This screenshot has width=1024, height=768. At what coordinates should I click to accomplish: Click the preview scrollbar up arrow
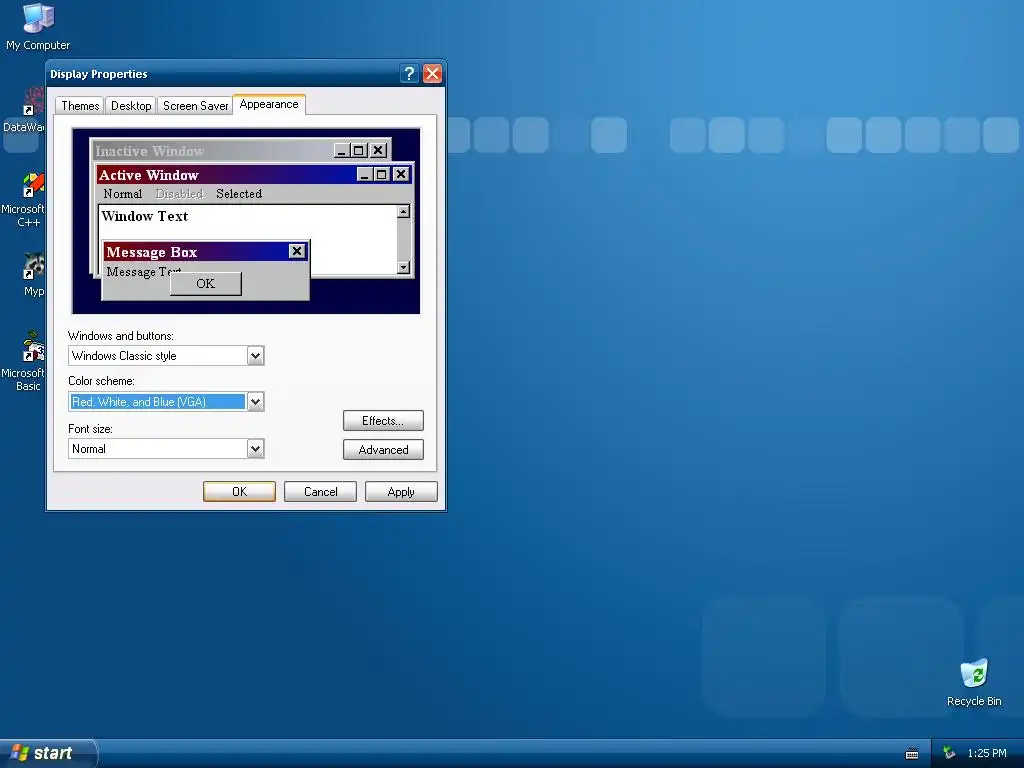pos(404,212)
